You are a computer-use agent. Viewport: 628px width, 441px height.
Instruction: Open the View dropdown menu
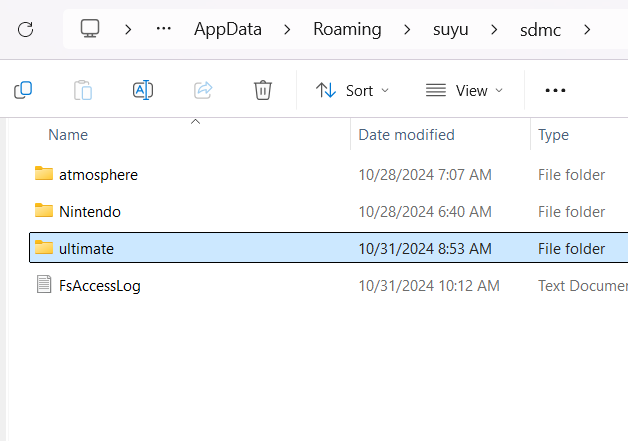464,90
